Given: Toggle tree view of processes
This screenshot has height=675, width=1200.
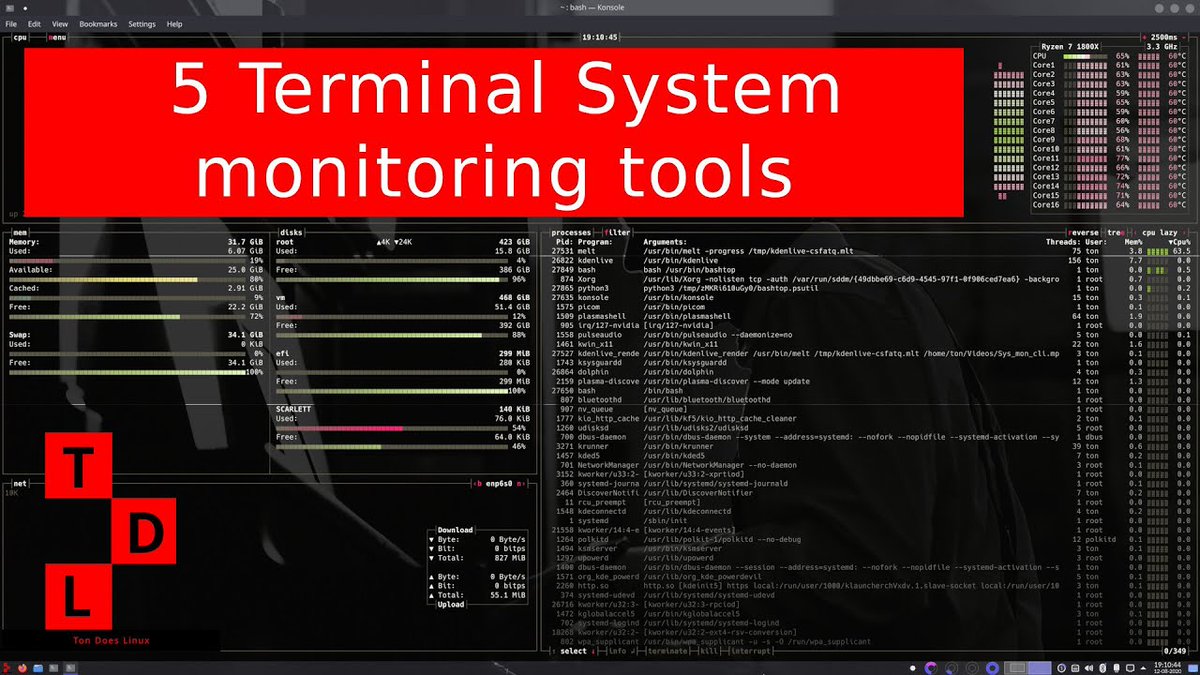Looking at the screenshot, I should click(x=1115, y=232).
